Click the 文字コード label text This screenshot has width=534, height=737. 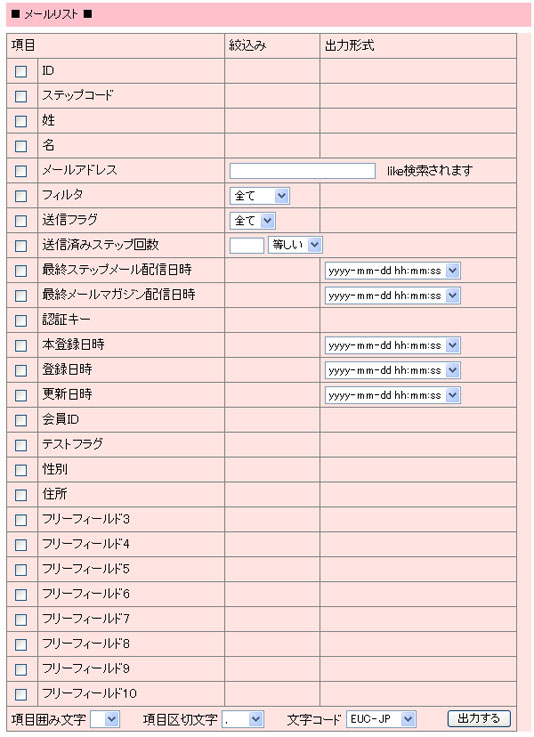(x=314, y=720)
